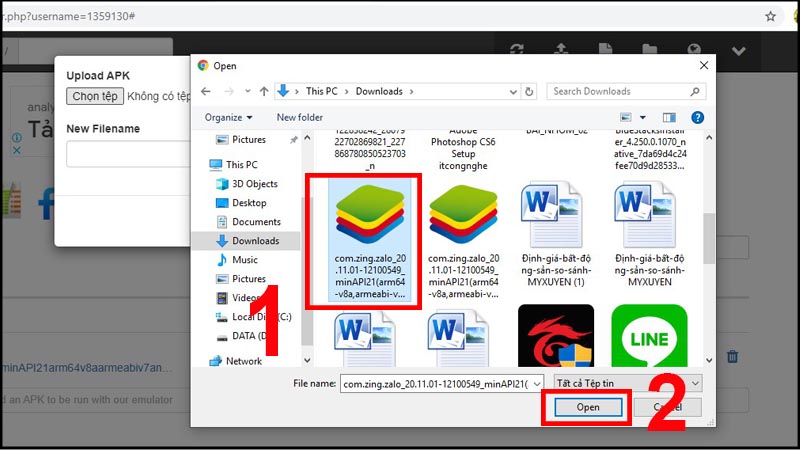The height and width of the screenshot is (450, 800).
Task: Click upload icon in background page toolbar
Action: (561, 49)
